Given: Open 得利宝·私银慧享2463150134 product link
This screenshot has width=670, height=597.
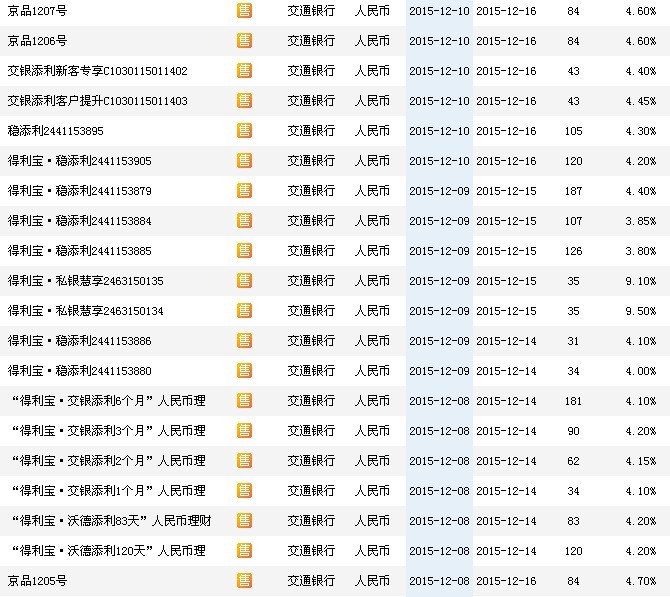Looking at the screenshot, I should point(85,311).
